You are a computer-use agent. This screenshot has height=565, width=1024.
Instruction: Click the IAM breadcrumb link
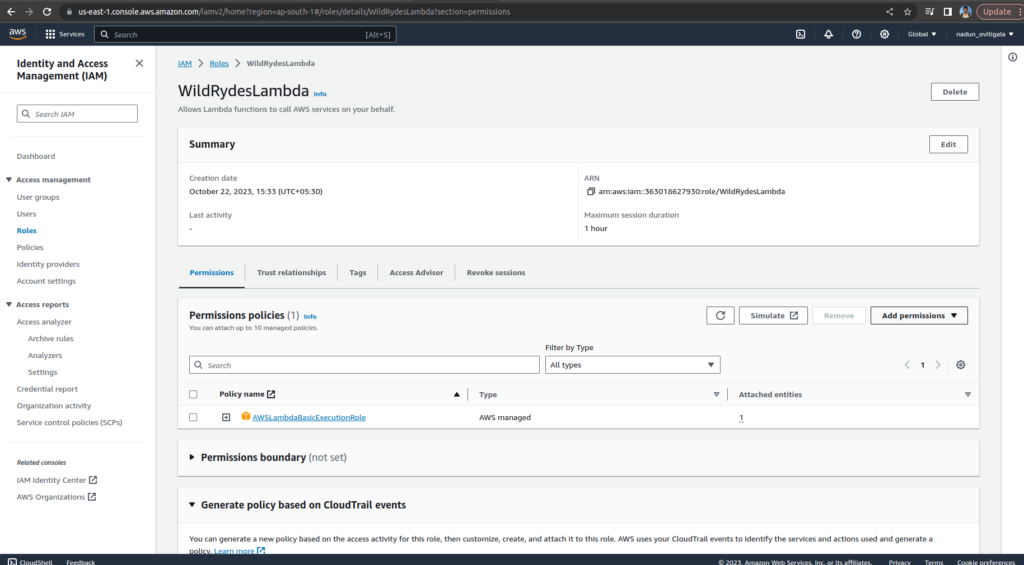pos(185,63)
